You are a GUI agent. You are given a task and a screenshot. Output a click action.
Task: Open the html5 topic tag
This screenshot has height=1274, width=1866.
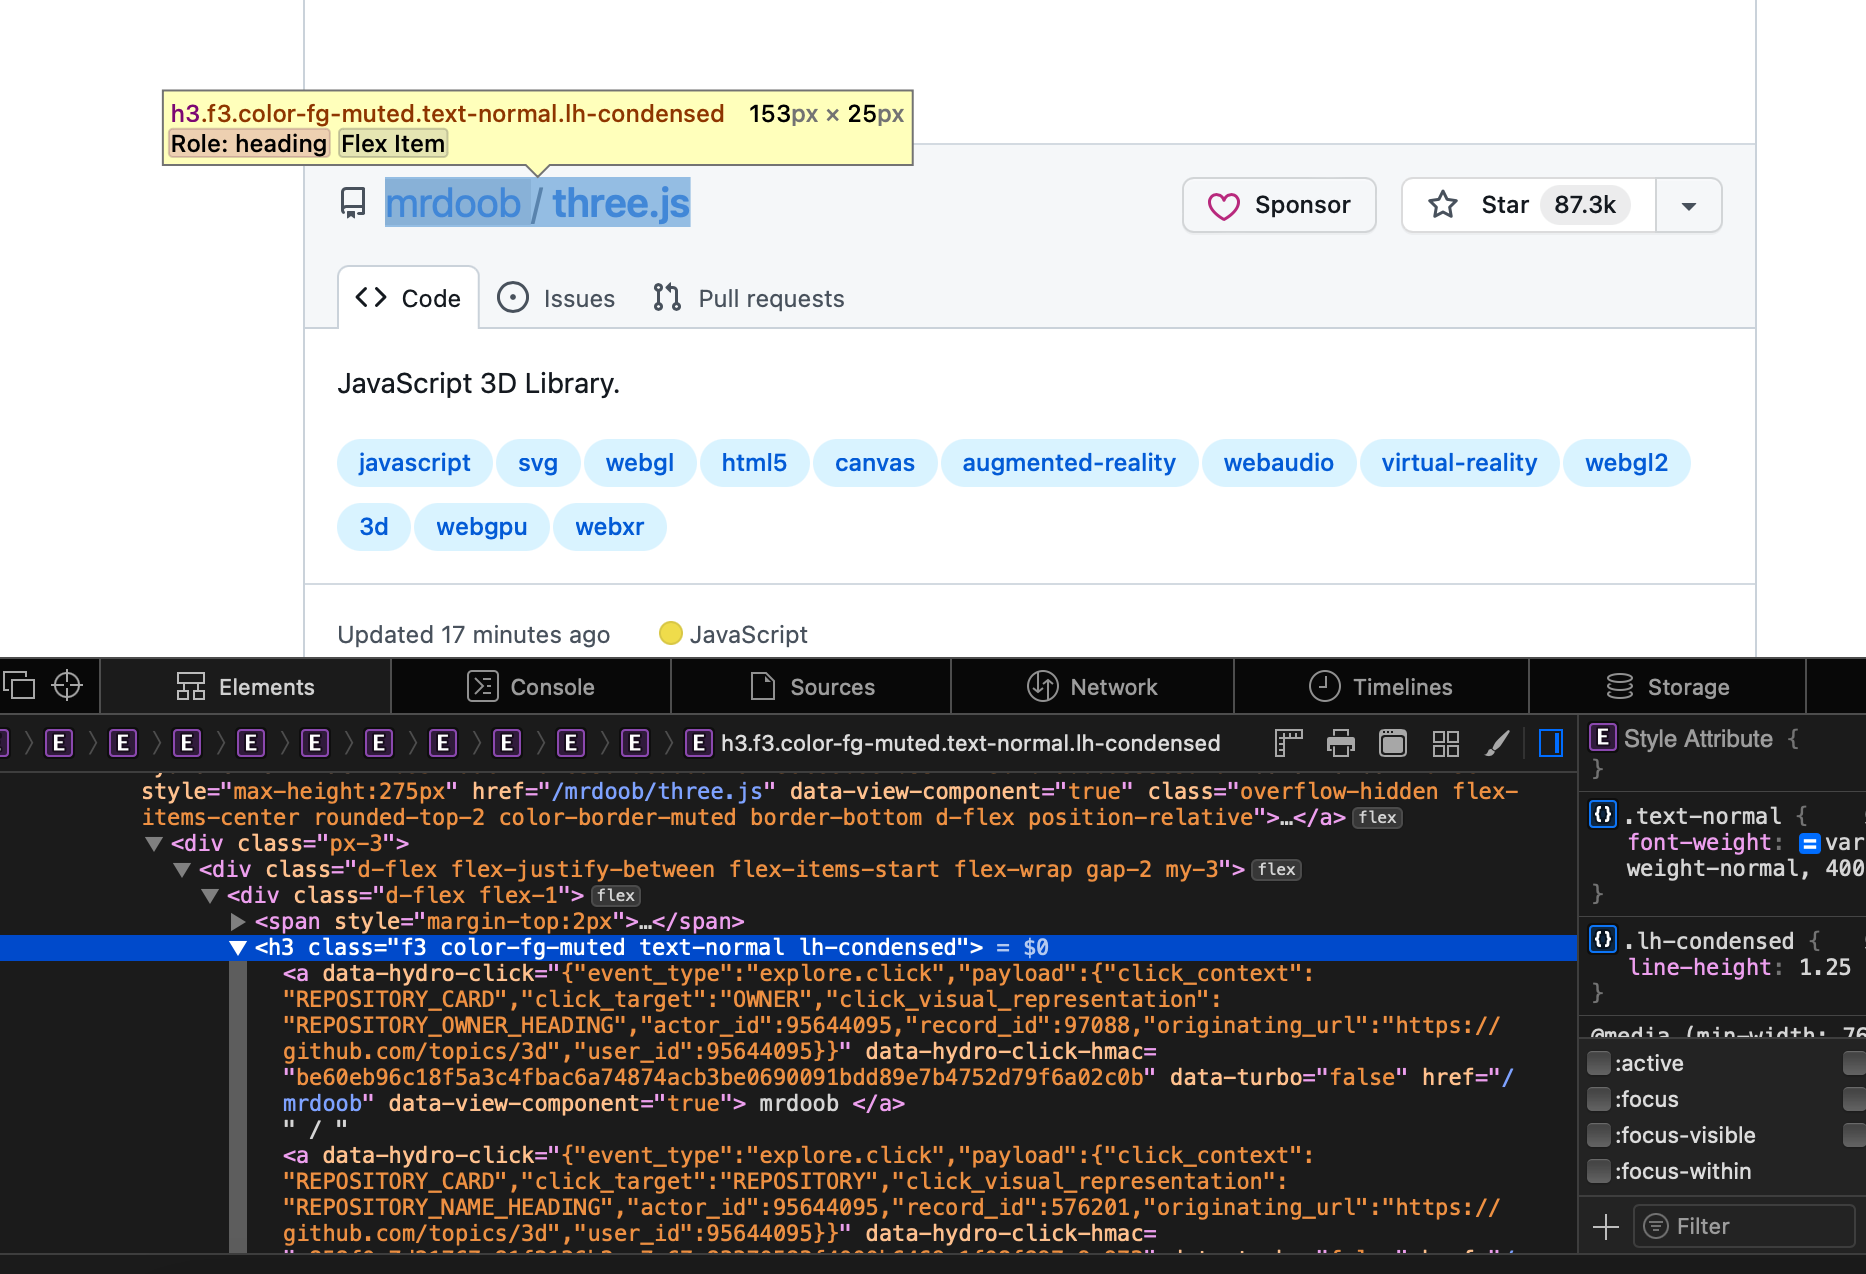pos(754,463)
